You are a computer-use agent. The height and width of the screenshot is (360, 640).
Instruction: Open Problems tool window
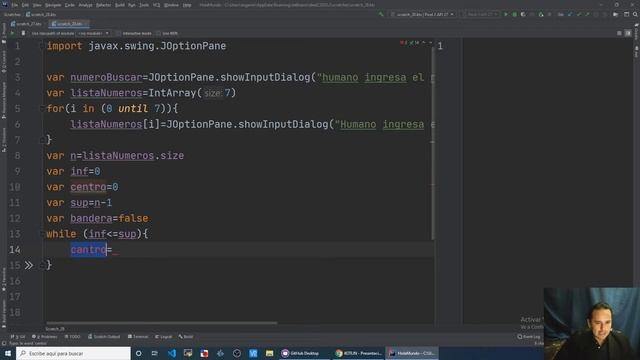(44, 337)
